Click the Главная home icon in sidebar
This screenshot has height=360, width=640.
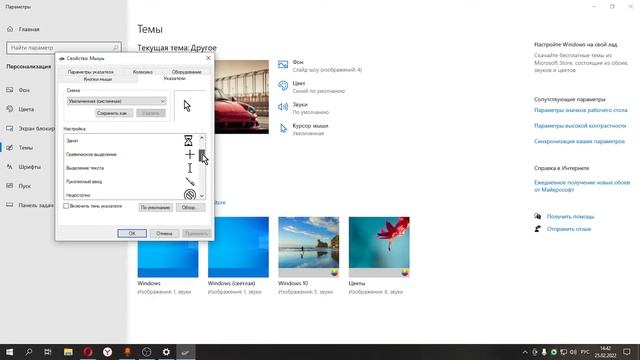10,29
